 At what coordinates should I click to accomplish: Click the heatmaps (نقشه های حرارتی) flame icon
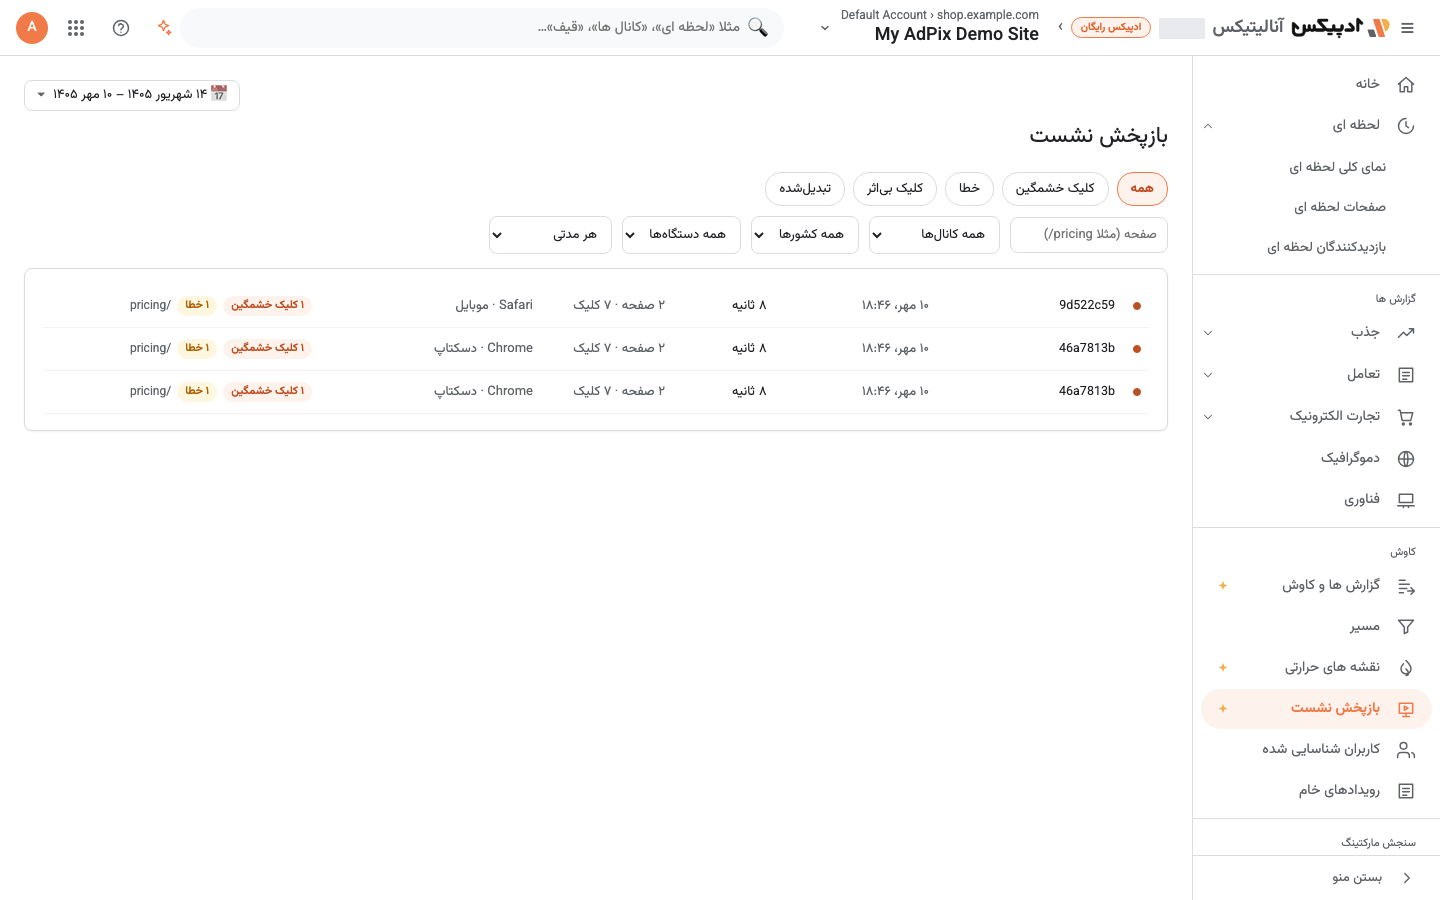tap(1406, 668)
